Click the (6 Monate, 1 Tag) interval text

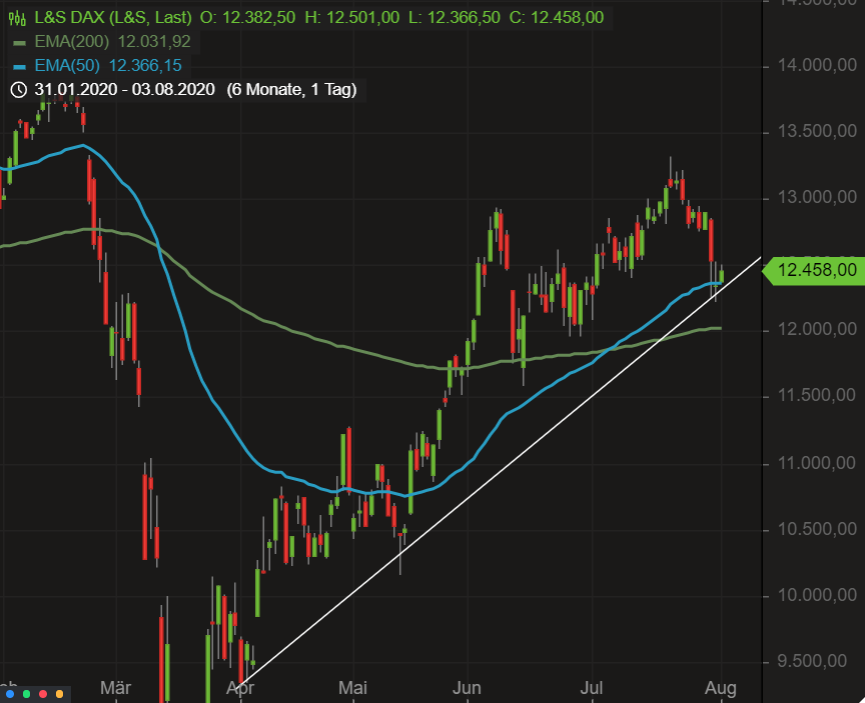click(x=292, y=89)
